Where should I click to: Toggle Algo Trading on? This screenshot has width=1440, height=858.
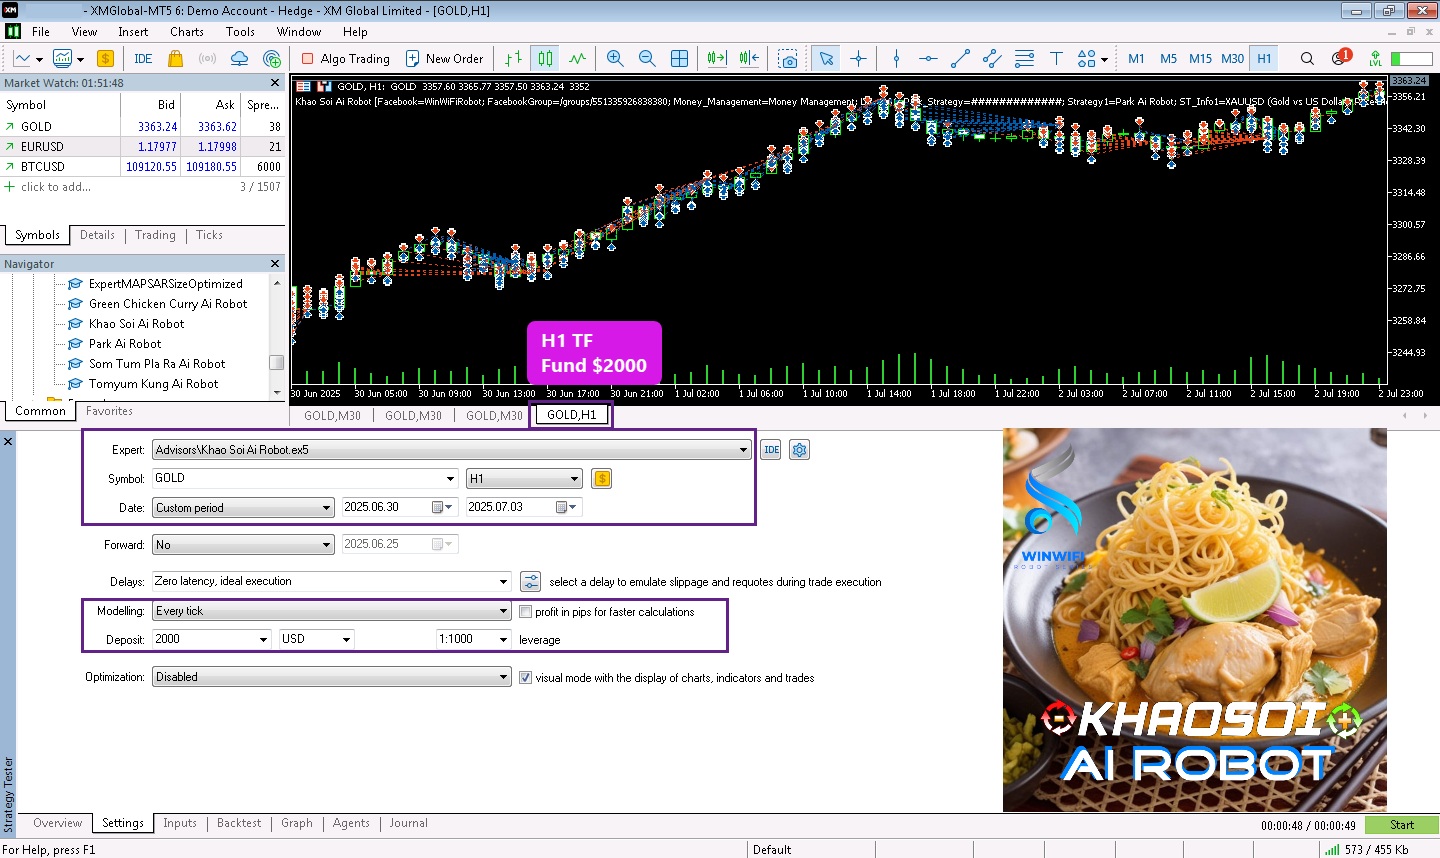pyautogui.click(x=346, y=58)
